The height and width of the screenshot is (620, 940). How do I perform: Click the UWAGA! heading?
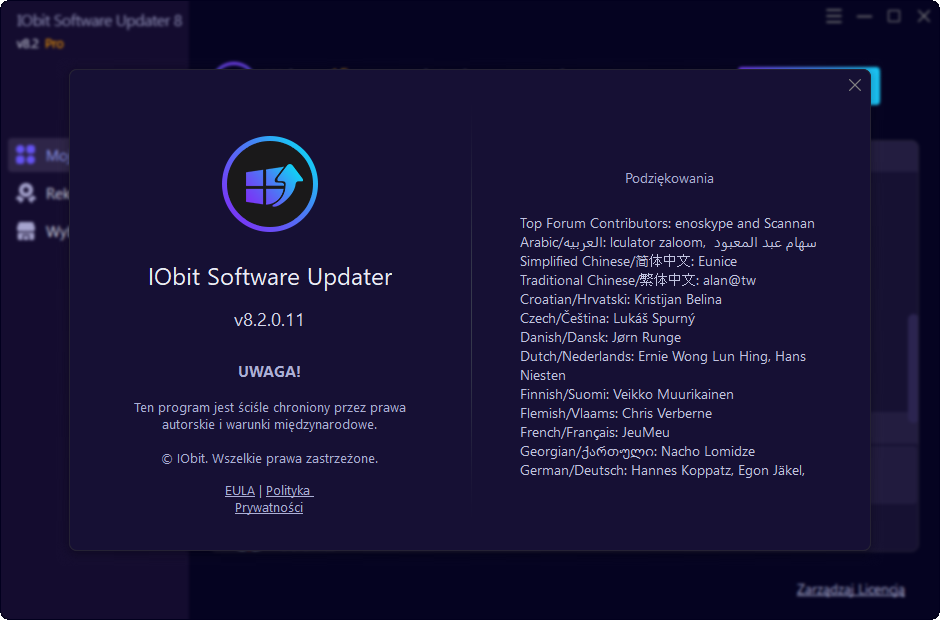(269, 372)
